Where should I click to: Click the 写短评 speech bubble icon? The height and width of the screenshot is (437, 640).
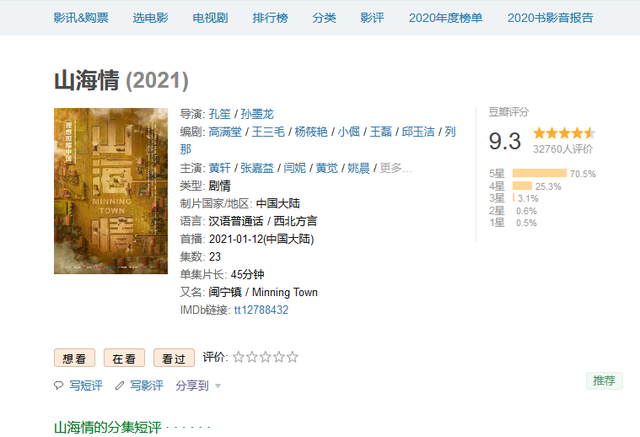pos(59,385)
